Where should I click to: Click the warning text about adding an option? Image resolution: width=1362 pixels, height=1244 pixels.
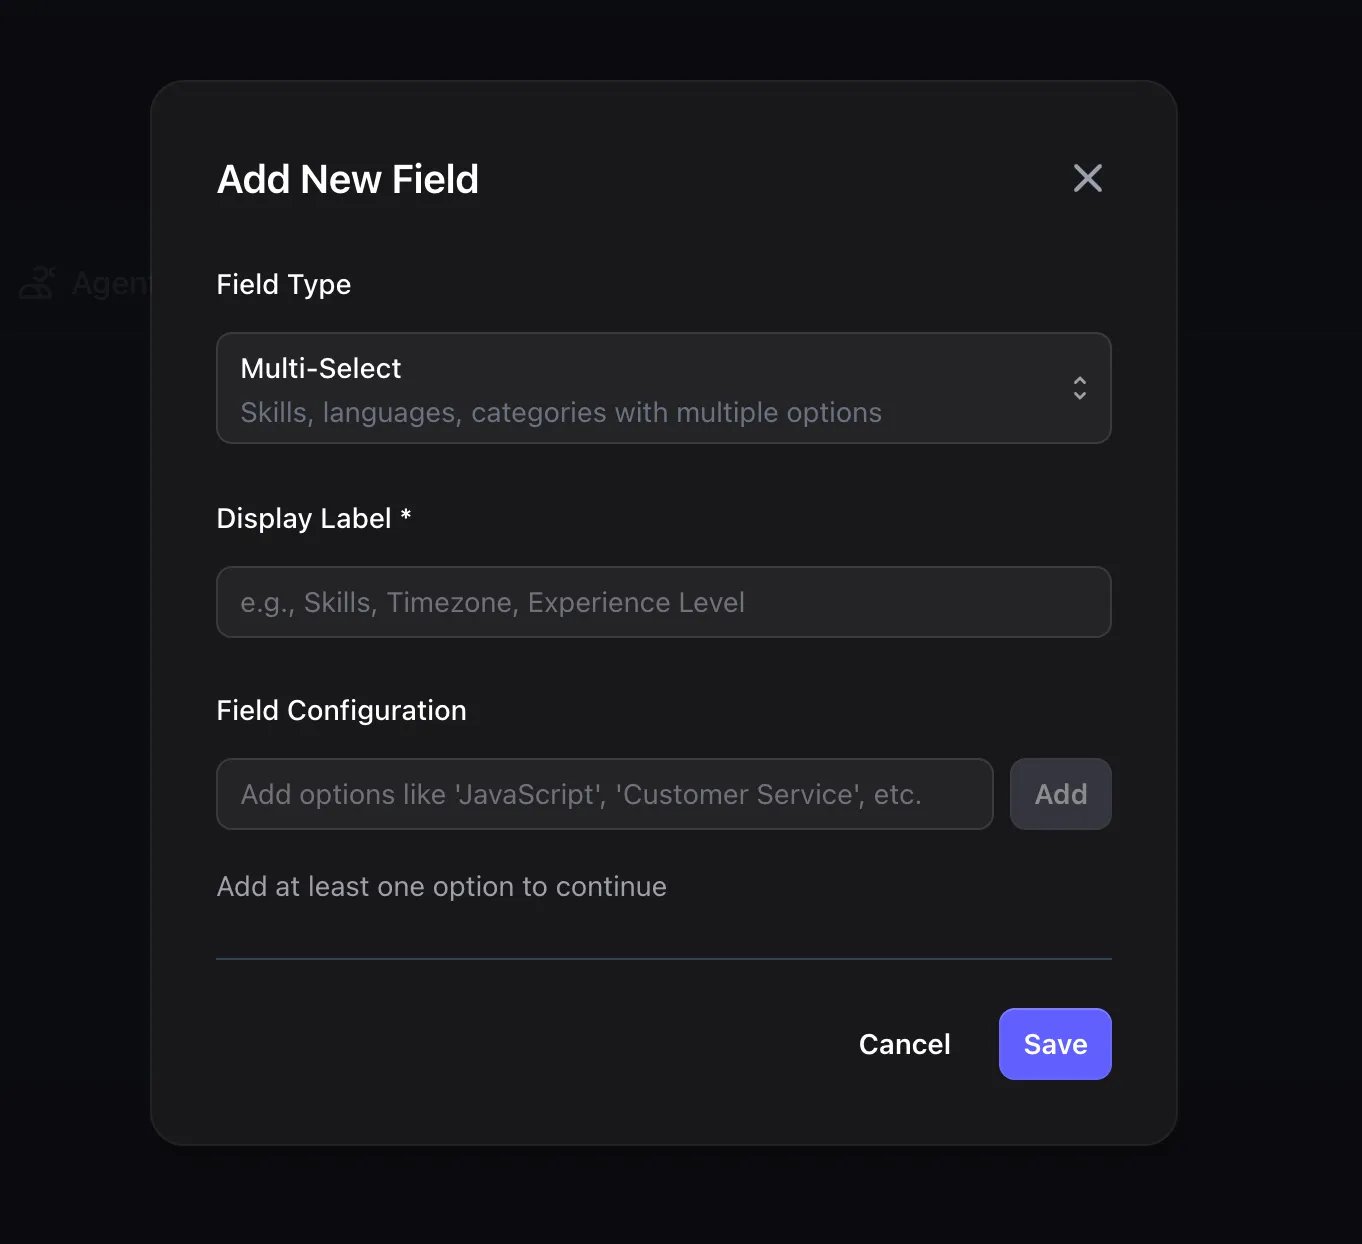click(441, 886)
